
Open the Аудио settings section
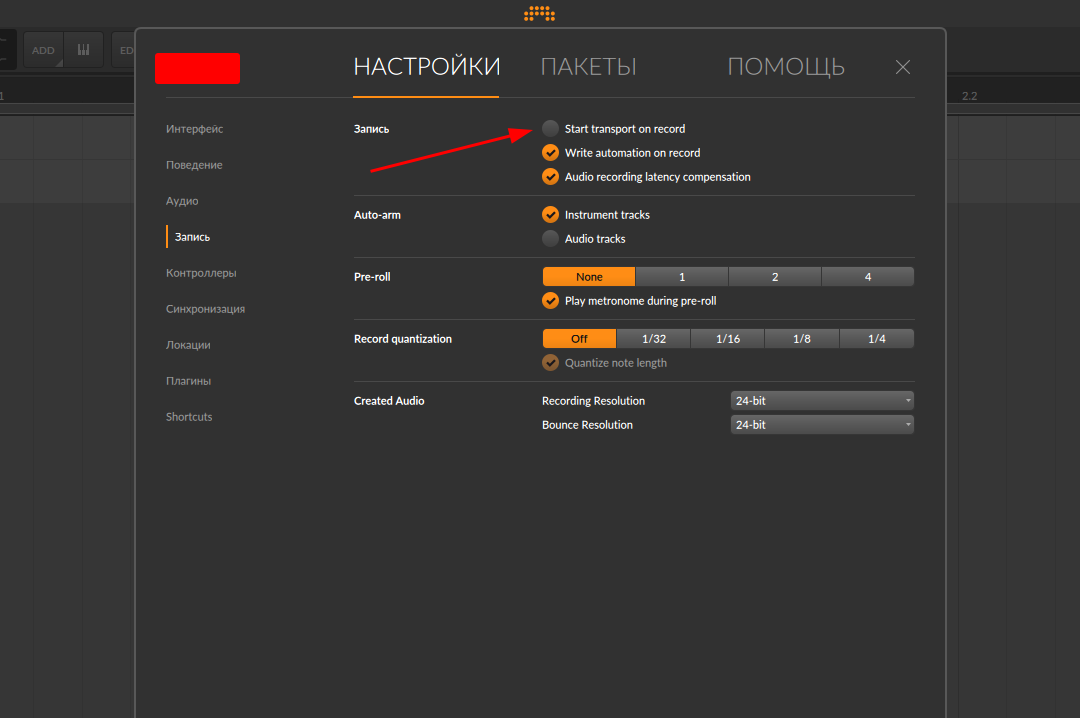tap(182, 201)
